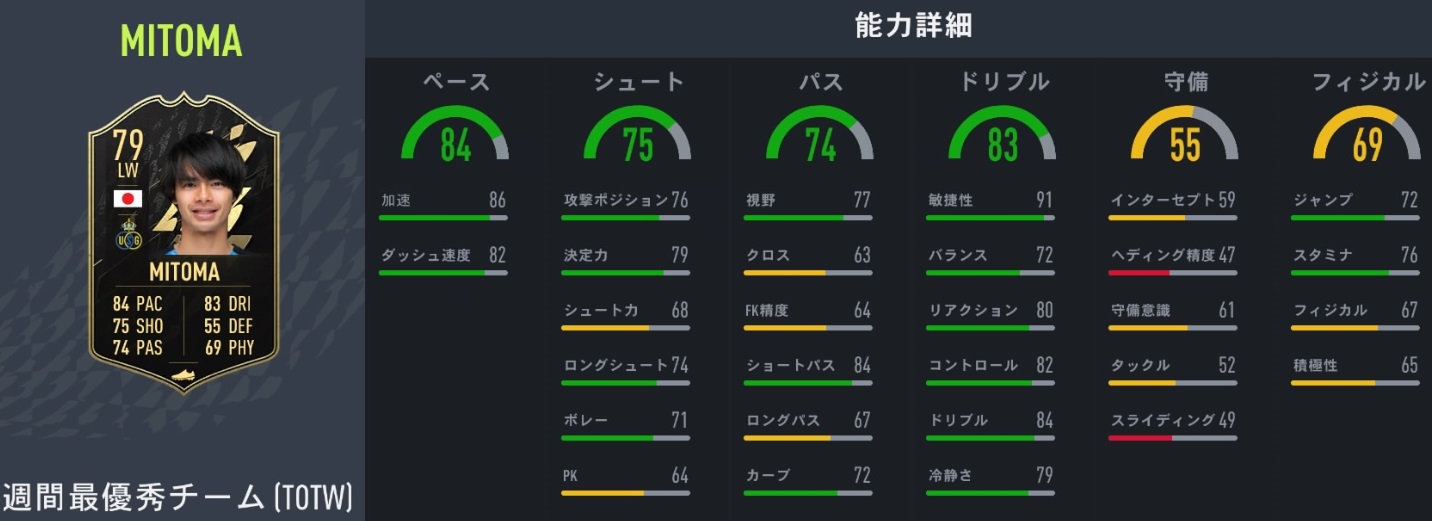This screenshot has width=1432, height=521.
Task: Click the ヘディング精度 red stat bar
Action: [x=1173, y=272]
